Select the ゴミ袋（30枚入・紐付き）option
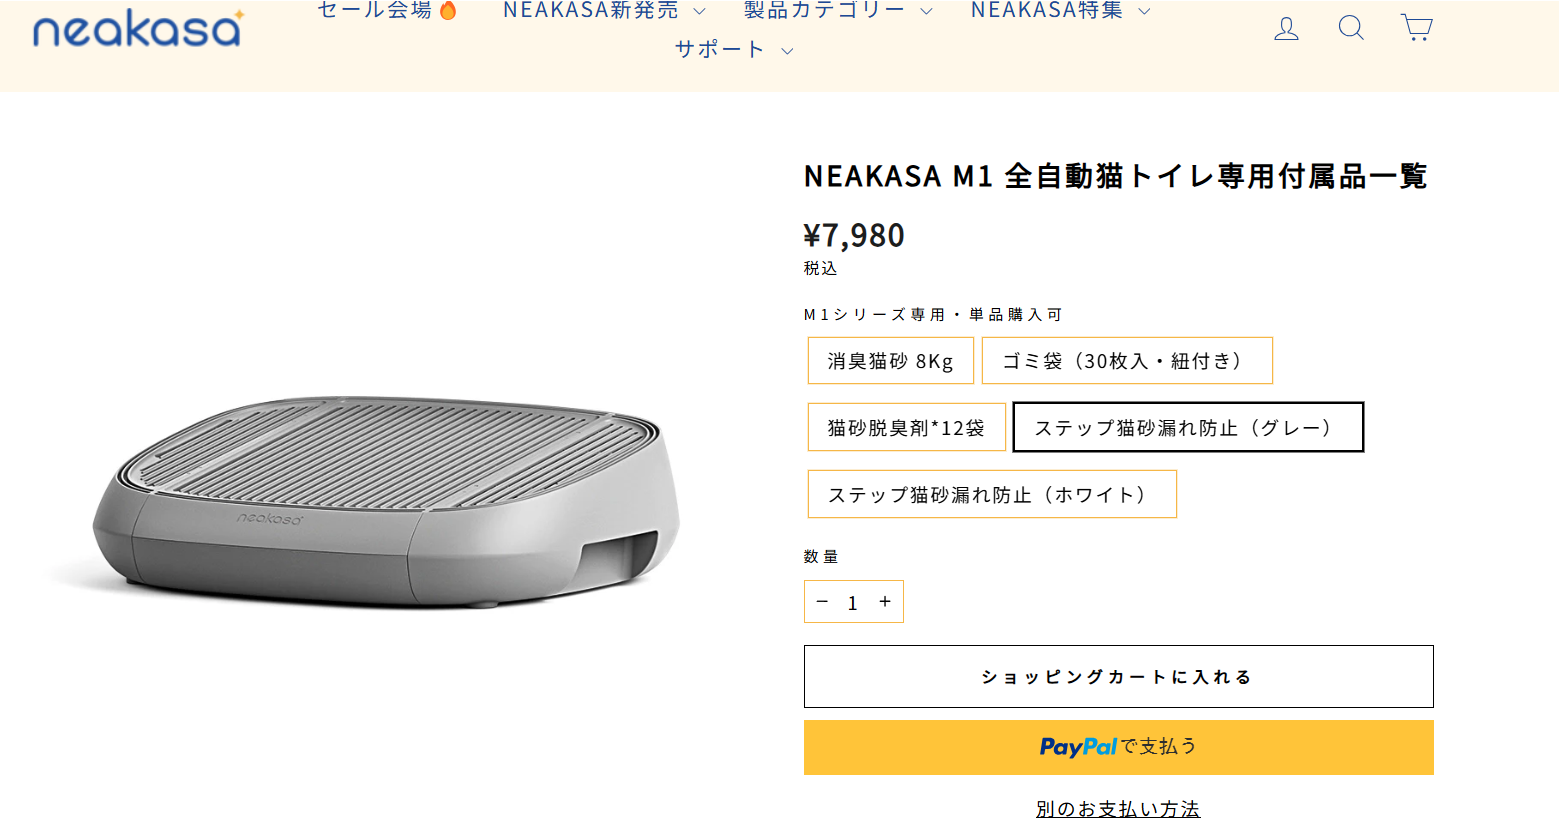Viewport: 1559px width, 835px height. (x=1127, y=360)
